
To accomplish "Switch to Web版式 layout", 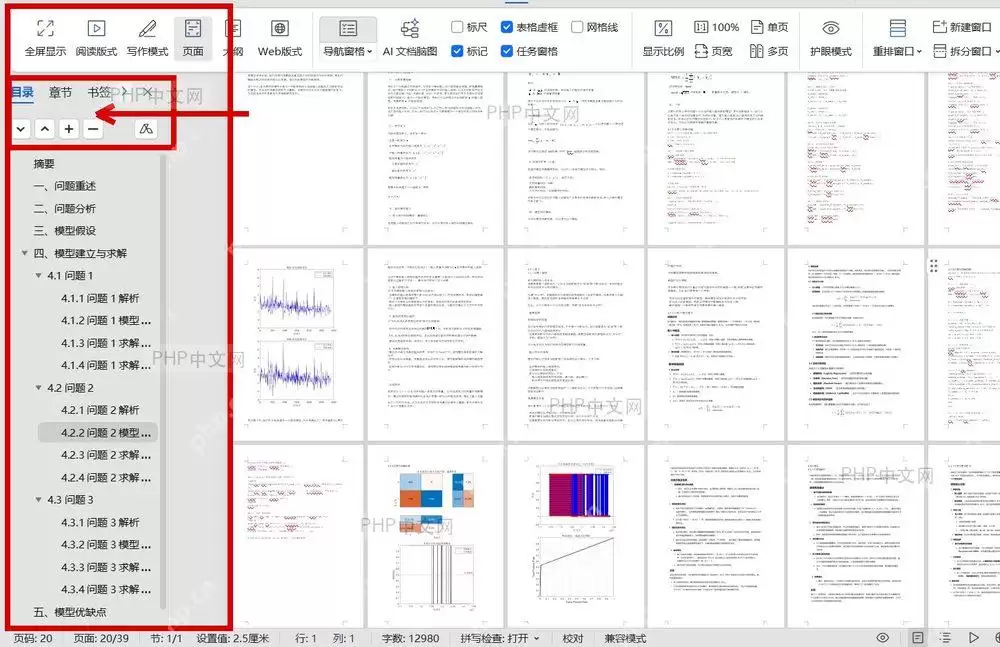I will (x=279, y=38).
